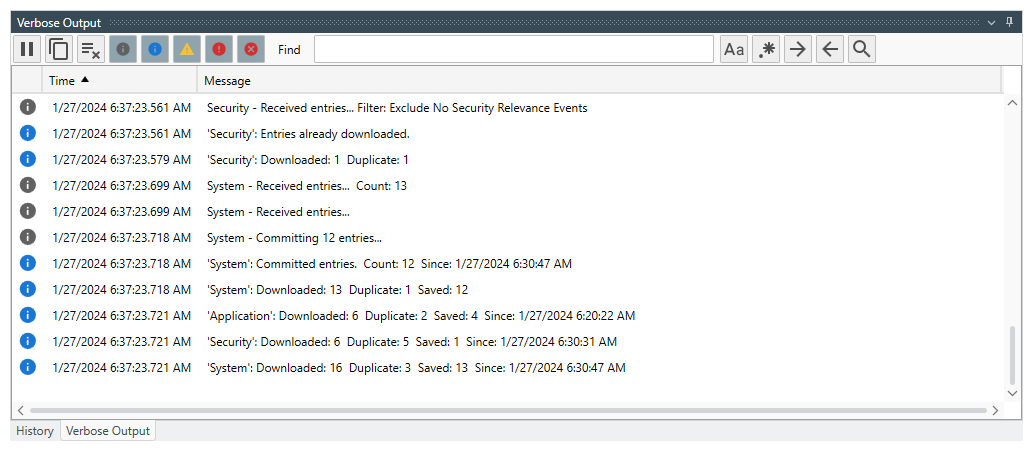The height and width of the screenshot is (451, 1033).
Task: Toggle the yellow warning filter
Action: pyautogui.click(x=187, y=49)
